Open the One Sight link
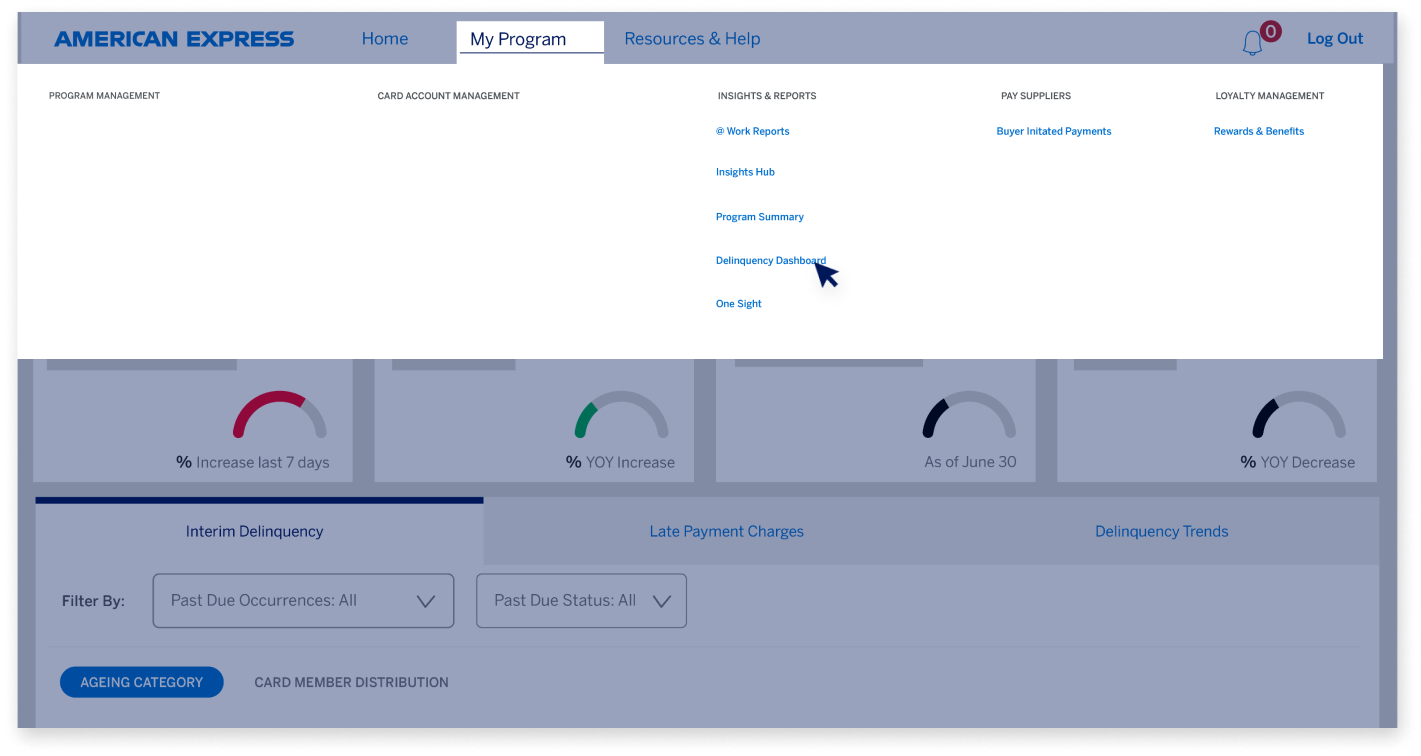The image size is (1421, 756). tap(739, 303)
